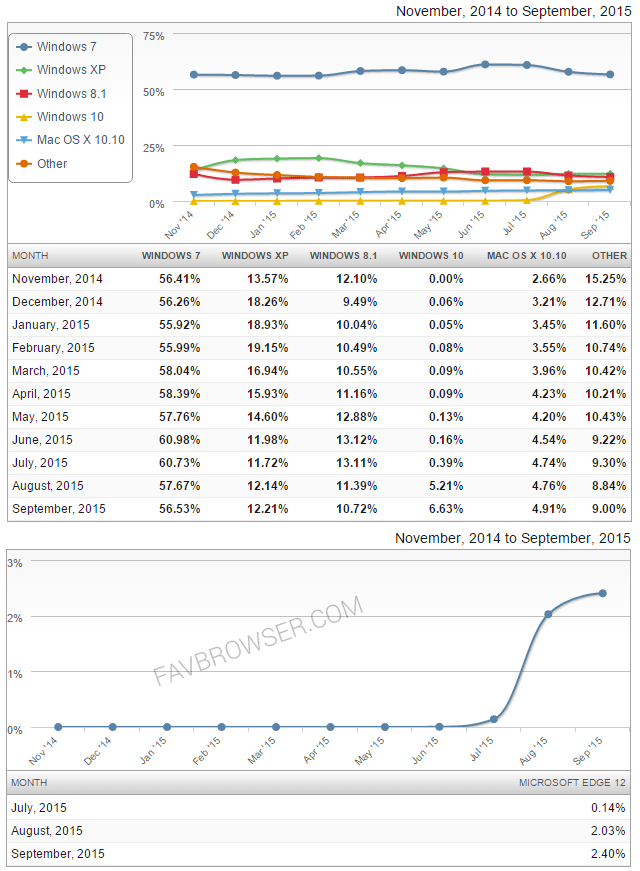
Task: Click the September, 2015 row in Edge table
Action: point(57,854)
